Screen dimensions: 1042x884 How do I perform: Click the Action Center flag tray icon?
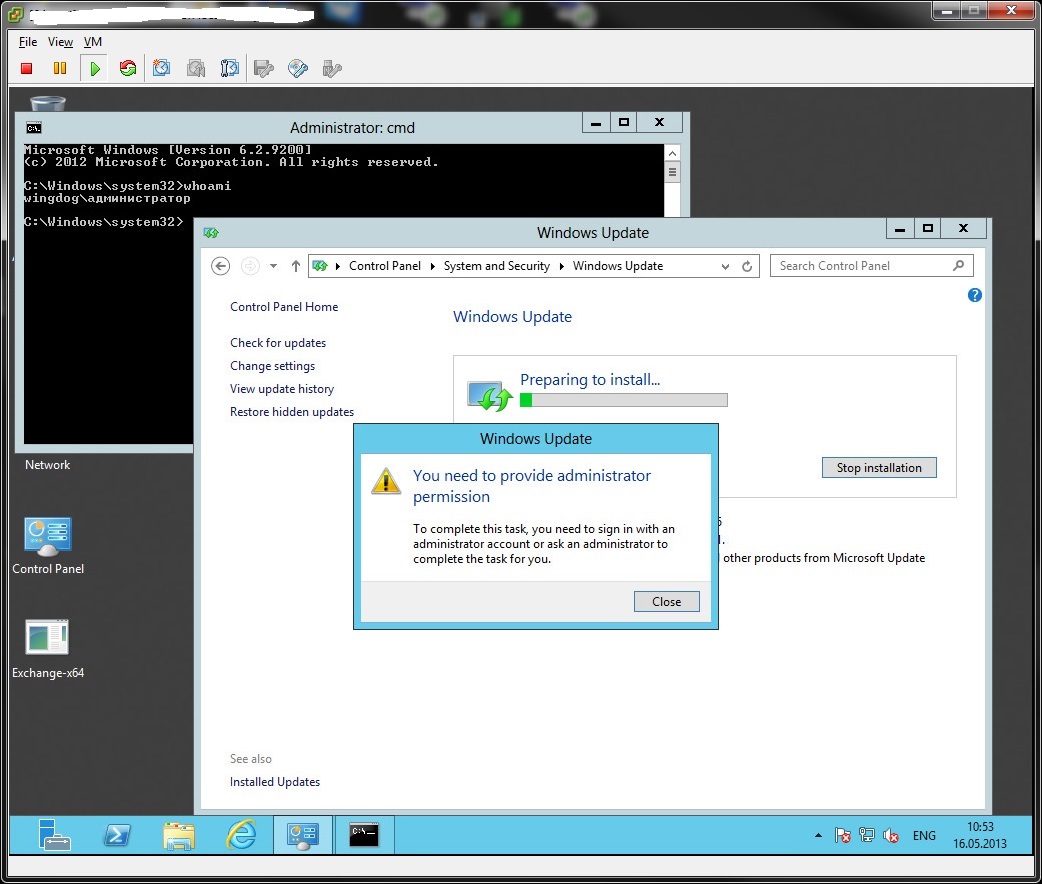[x=843, y=835]
